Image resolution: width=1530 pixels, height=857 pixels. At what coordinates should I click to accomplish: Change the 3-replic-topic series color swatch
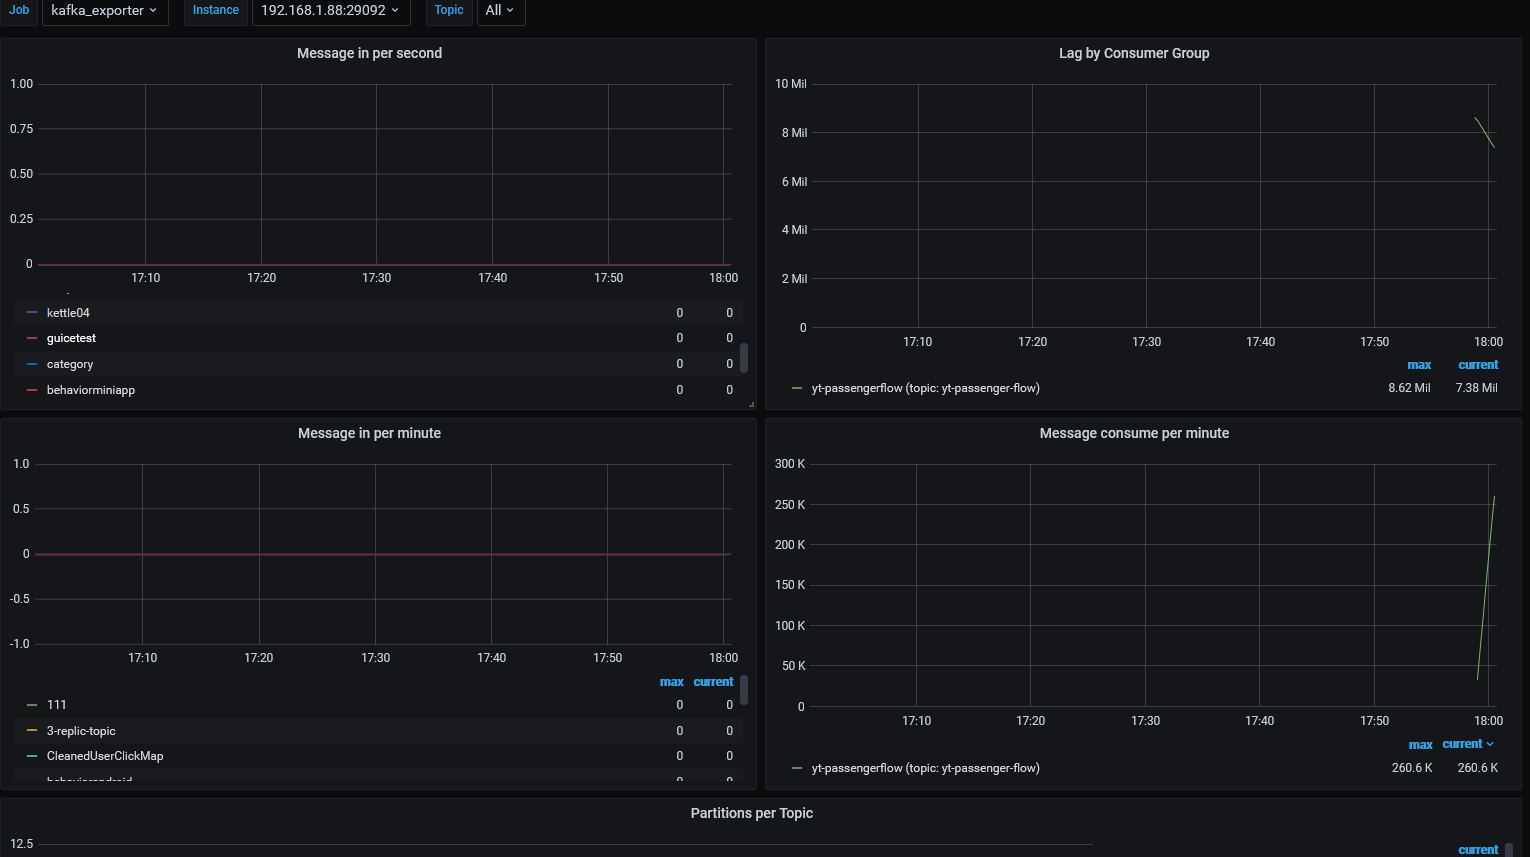[32, 731]
